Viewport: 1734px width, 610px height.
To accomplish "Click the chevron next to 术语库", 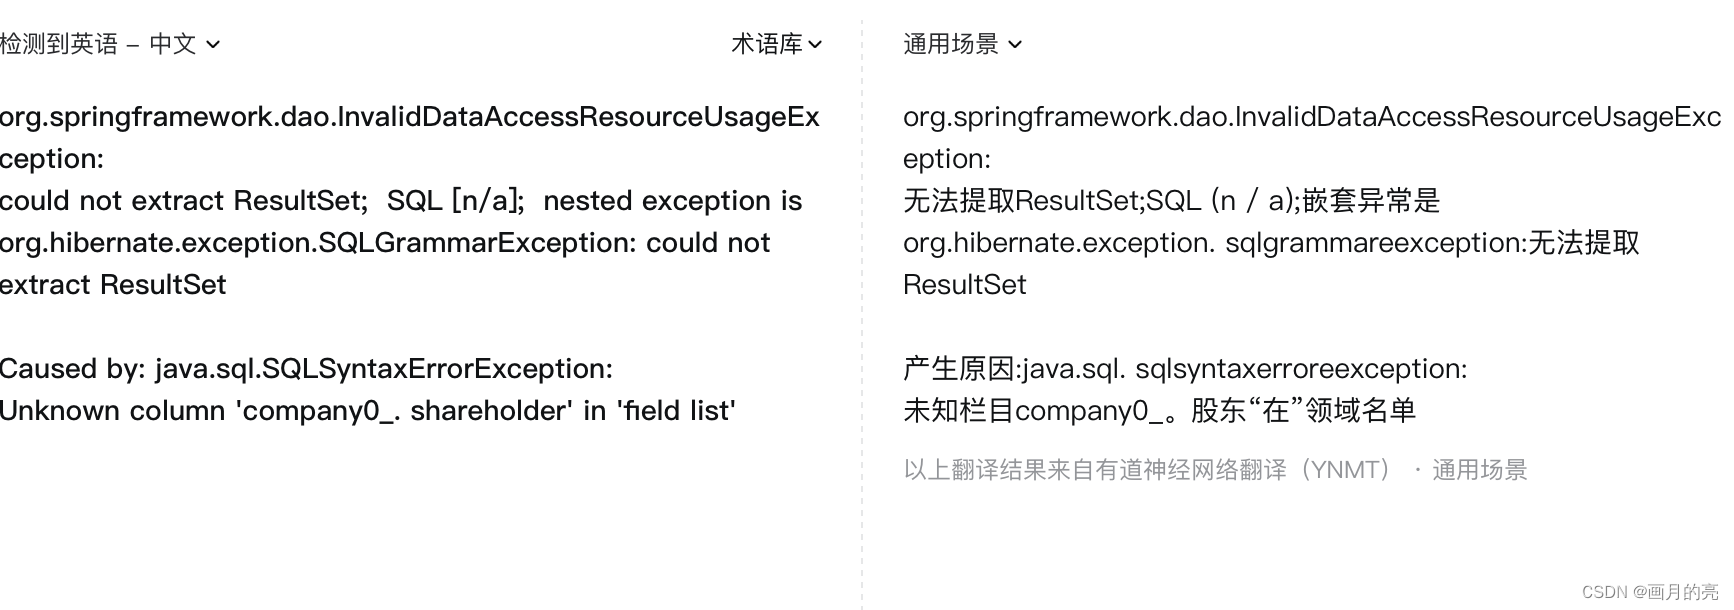I will click(x=816, y=44).
